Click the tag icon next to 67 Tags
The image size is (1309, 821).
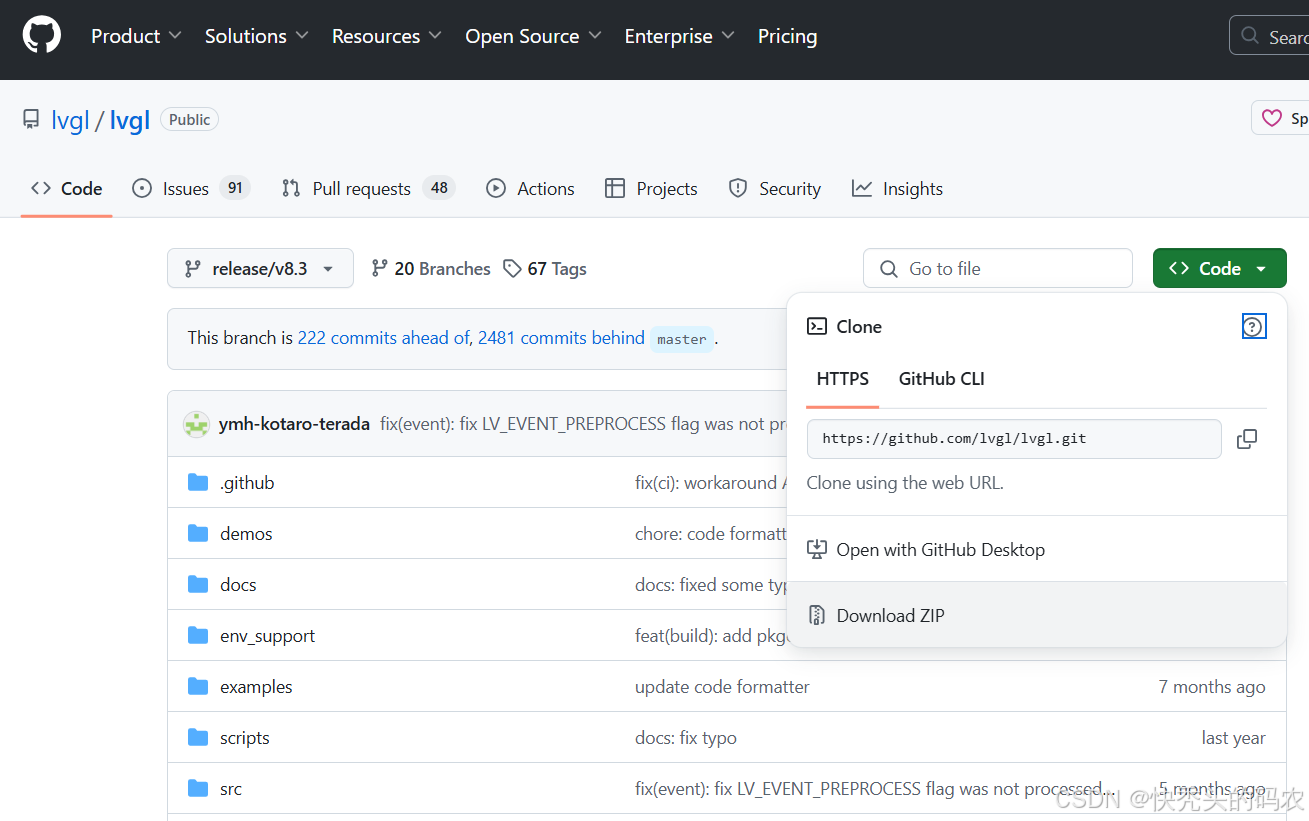point(512,269)
